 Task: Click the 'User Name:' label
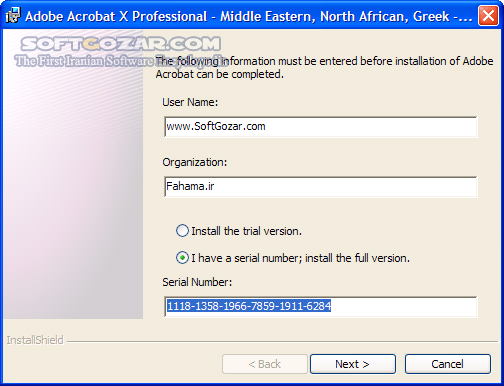tap(190, 102)
